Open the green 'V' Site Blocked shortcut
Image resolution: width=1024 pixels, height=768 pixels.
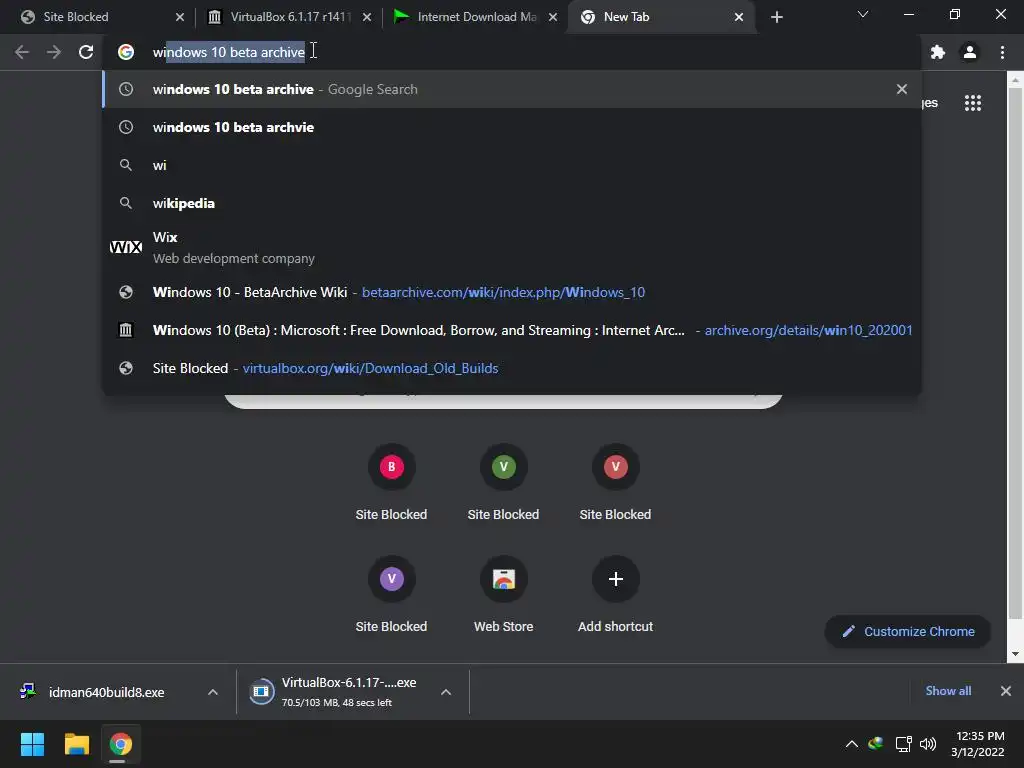(x=503, y=483)
